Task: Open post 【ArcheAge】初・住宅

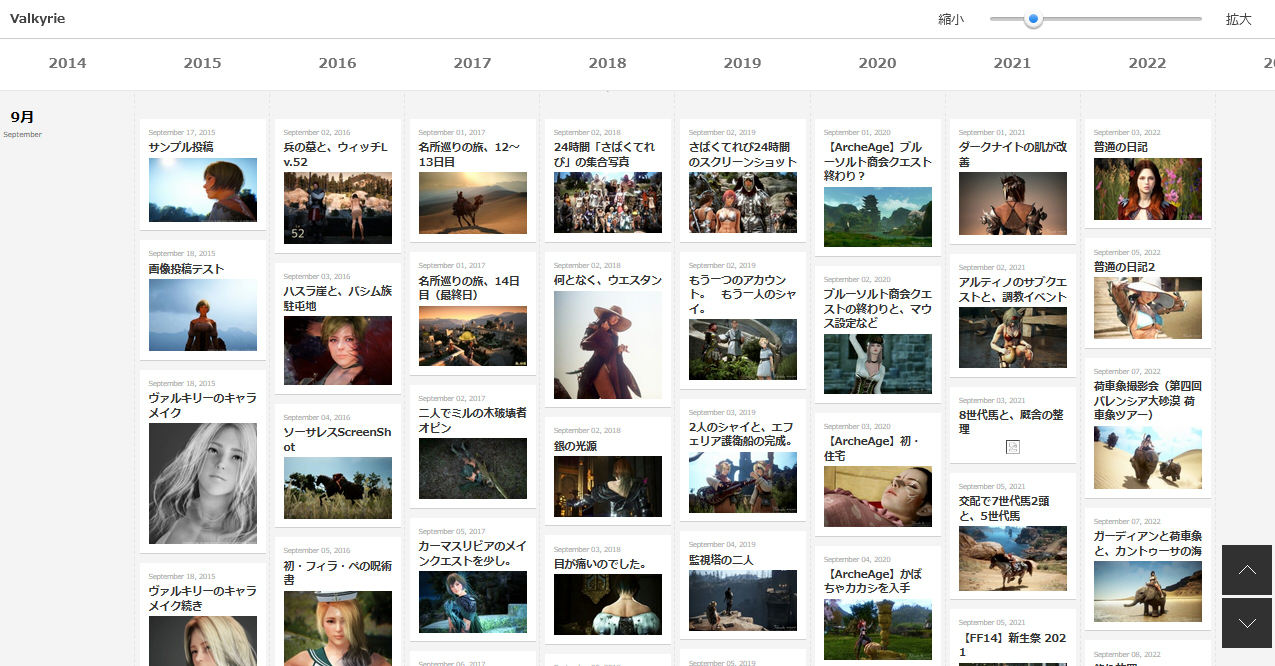Action: coord(872,448)
